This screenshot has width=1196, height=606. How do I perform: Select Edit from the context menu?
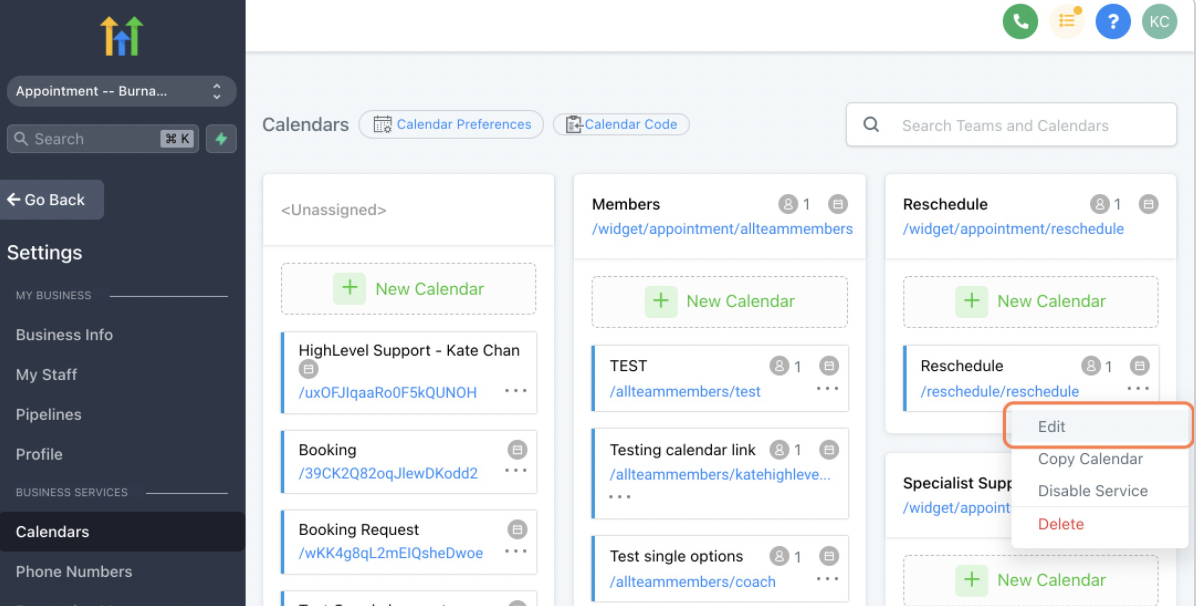(1052, 426)
